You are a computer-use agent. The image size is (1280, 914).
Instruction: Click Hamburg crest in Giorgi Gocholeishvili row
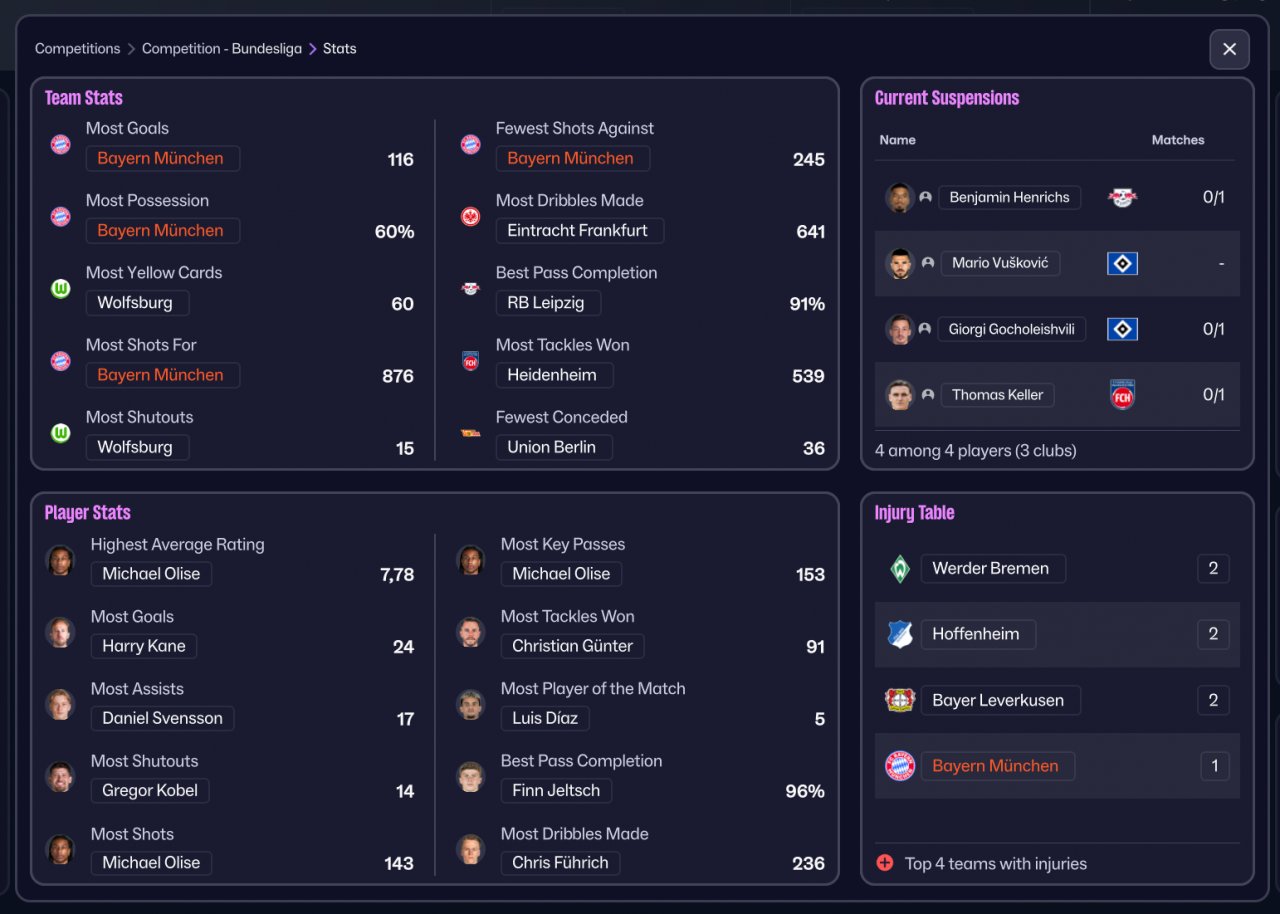[x=1123, y=329]
